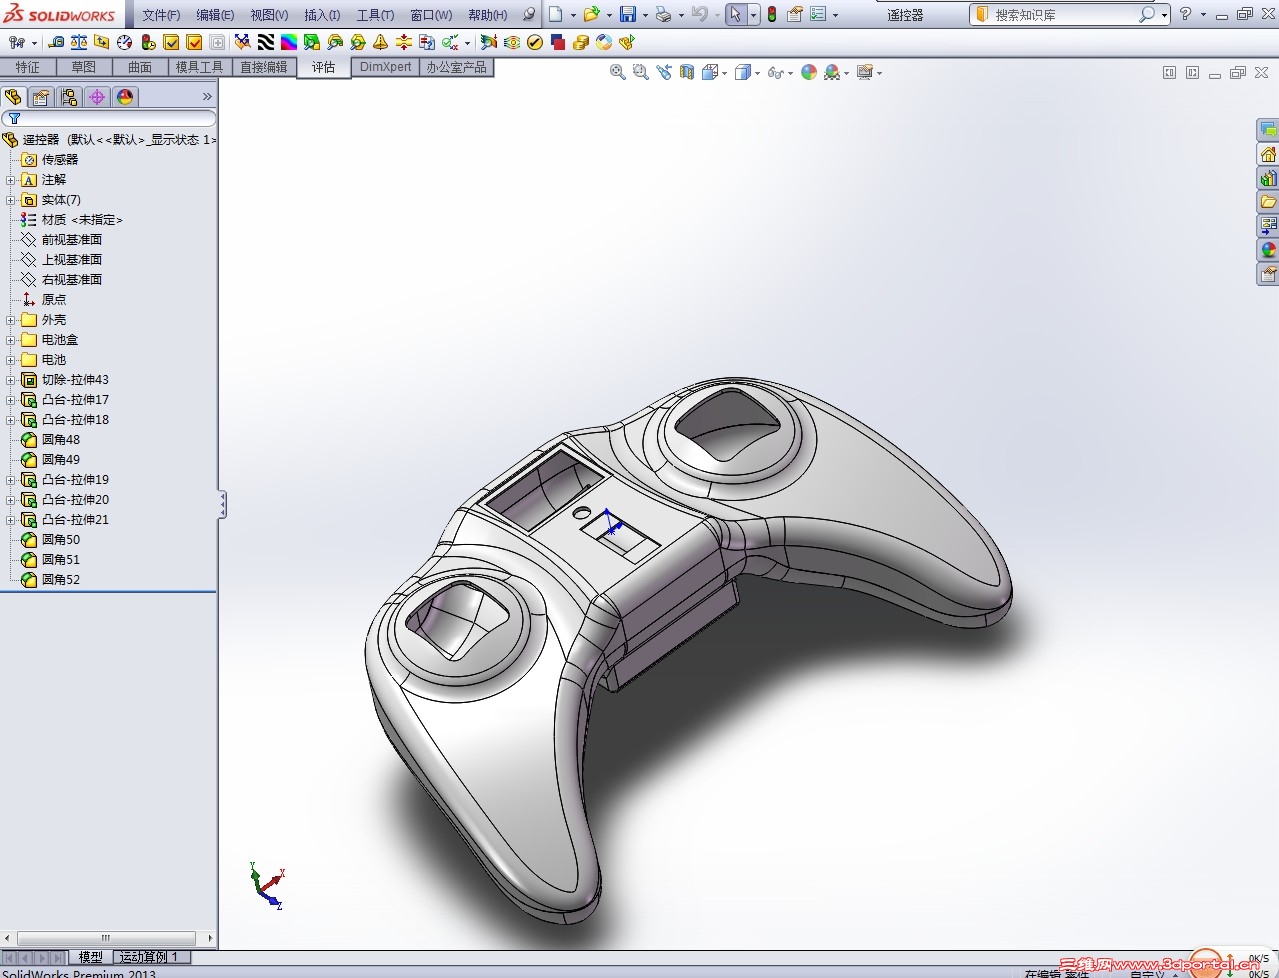
Task: Expand the tree tabs chevron
Action: [207, 97]
